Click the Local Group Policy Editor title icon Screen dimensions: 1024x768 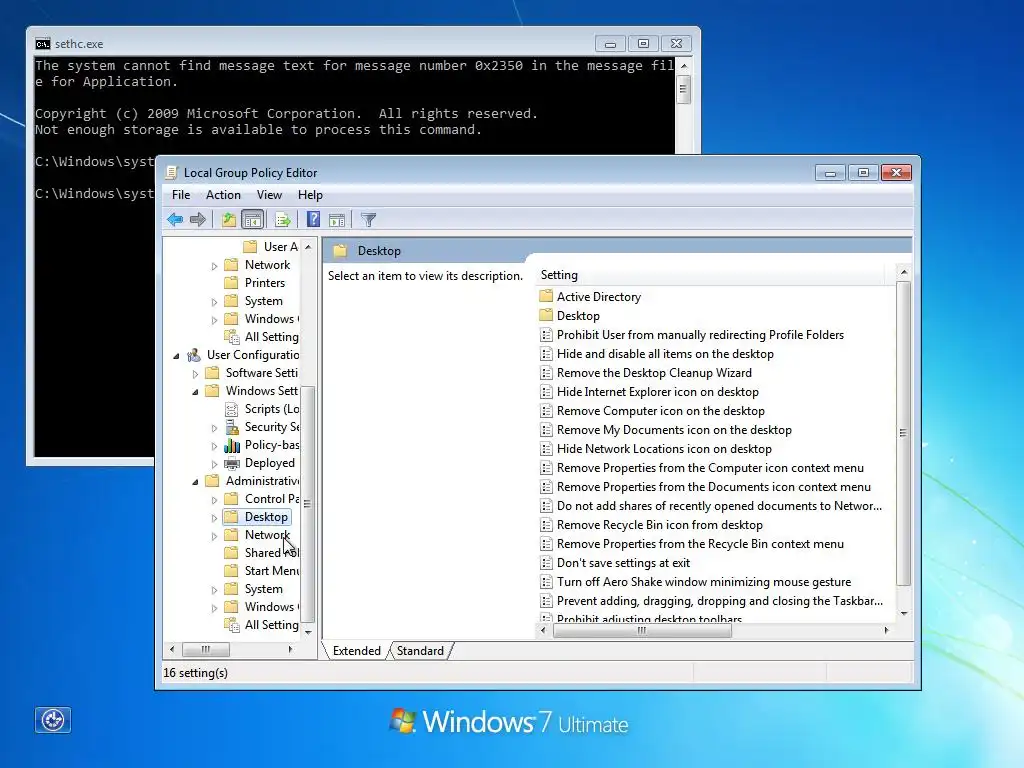tap(171, 172)
